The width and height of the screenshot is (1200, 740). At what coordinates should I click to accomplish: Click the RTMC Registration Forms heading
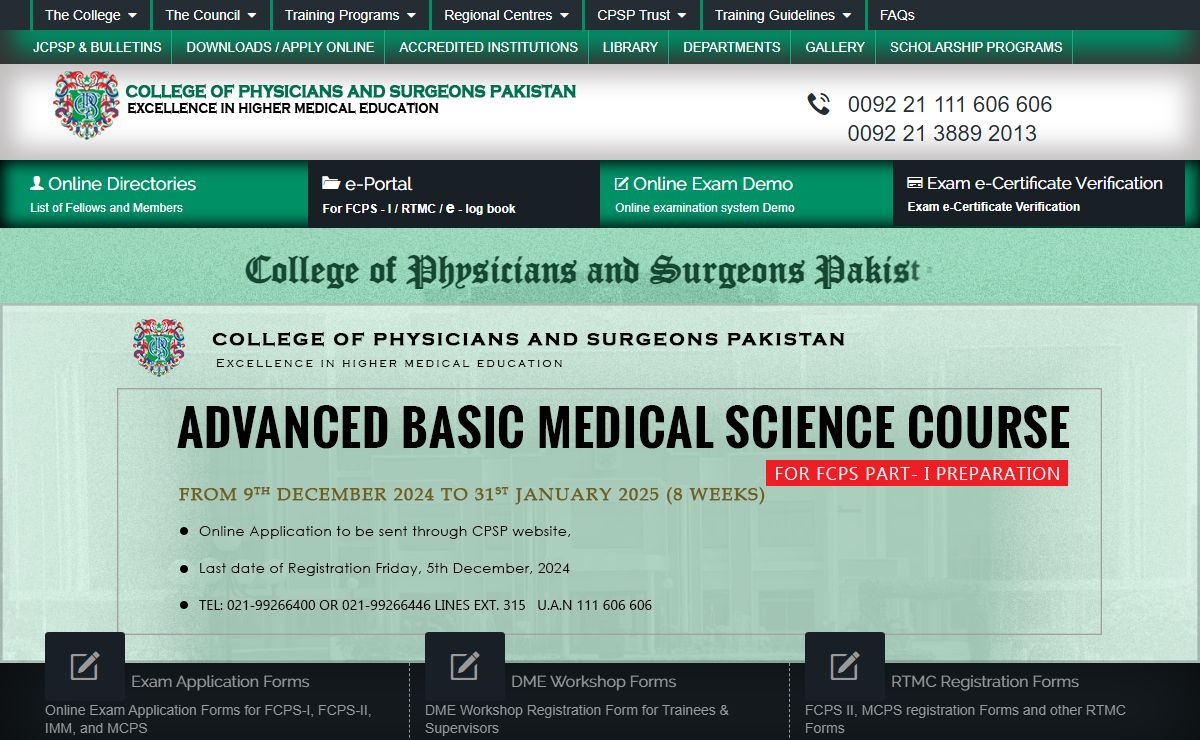(985, 682)
